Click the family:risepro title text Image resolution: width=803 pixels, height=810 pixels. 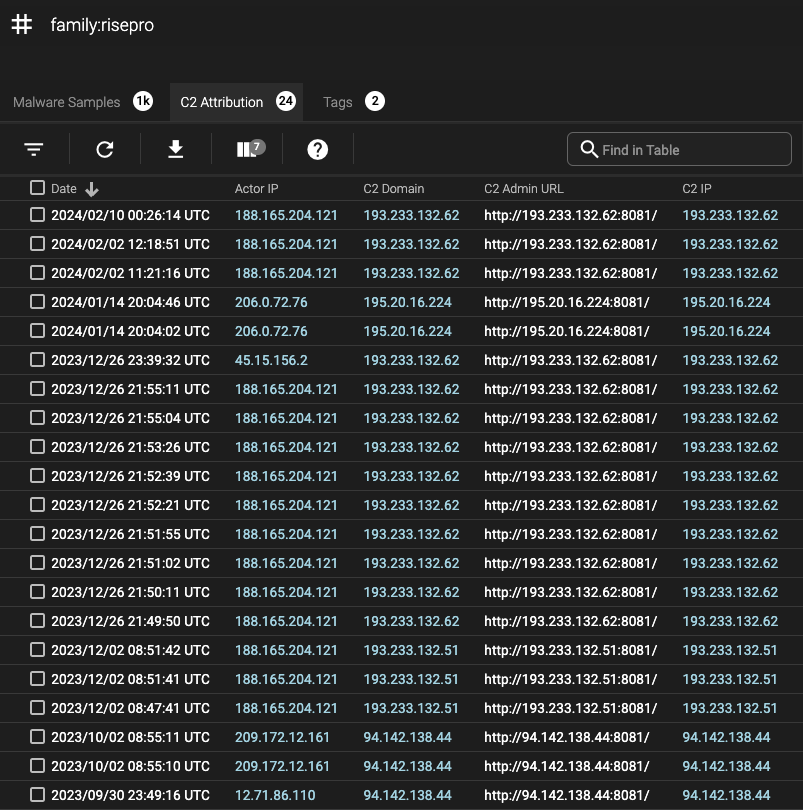[x=102, y=25]
